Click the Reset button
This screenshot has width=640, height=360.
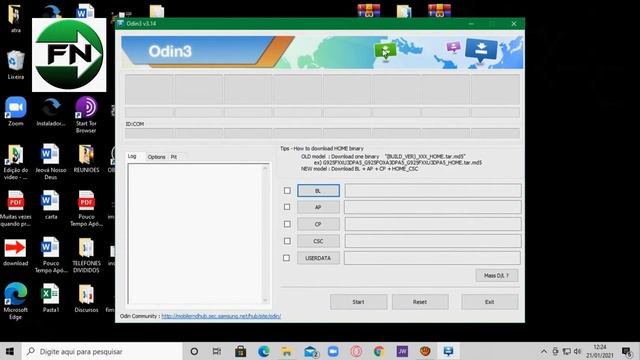coord(420,302)
